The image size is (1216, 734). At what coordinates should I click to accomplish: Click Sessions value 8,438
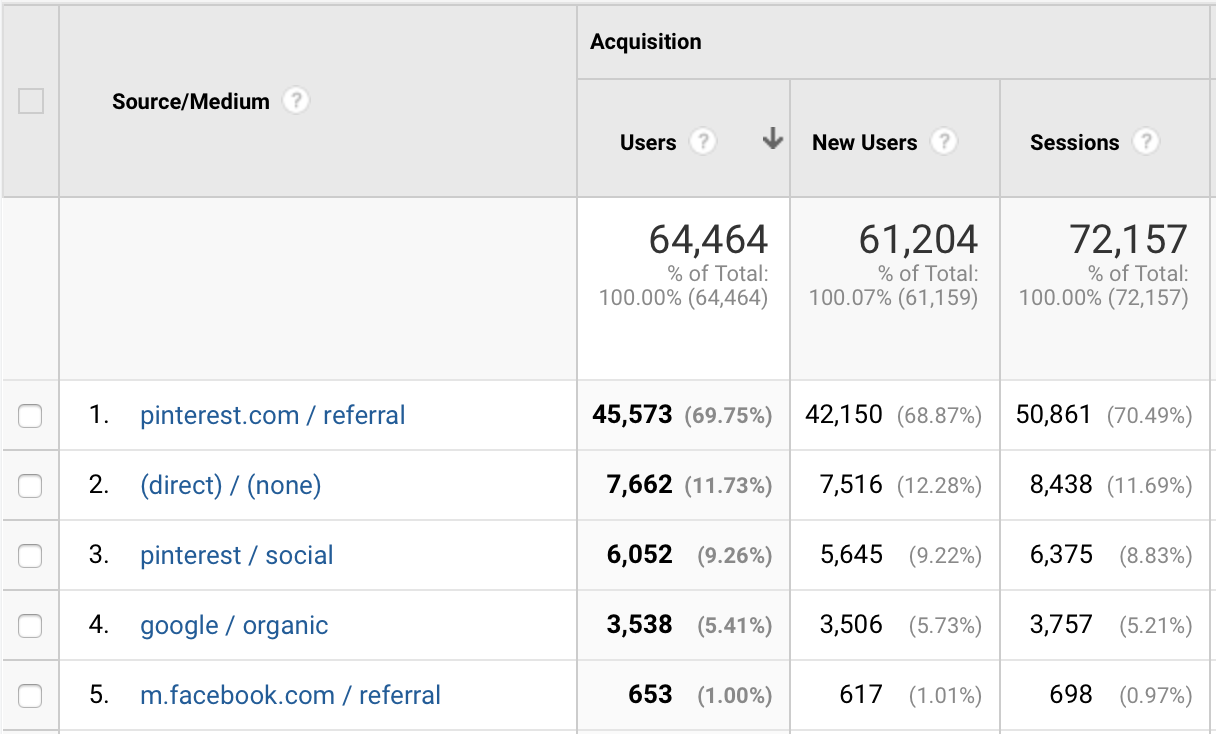1060,485
